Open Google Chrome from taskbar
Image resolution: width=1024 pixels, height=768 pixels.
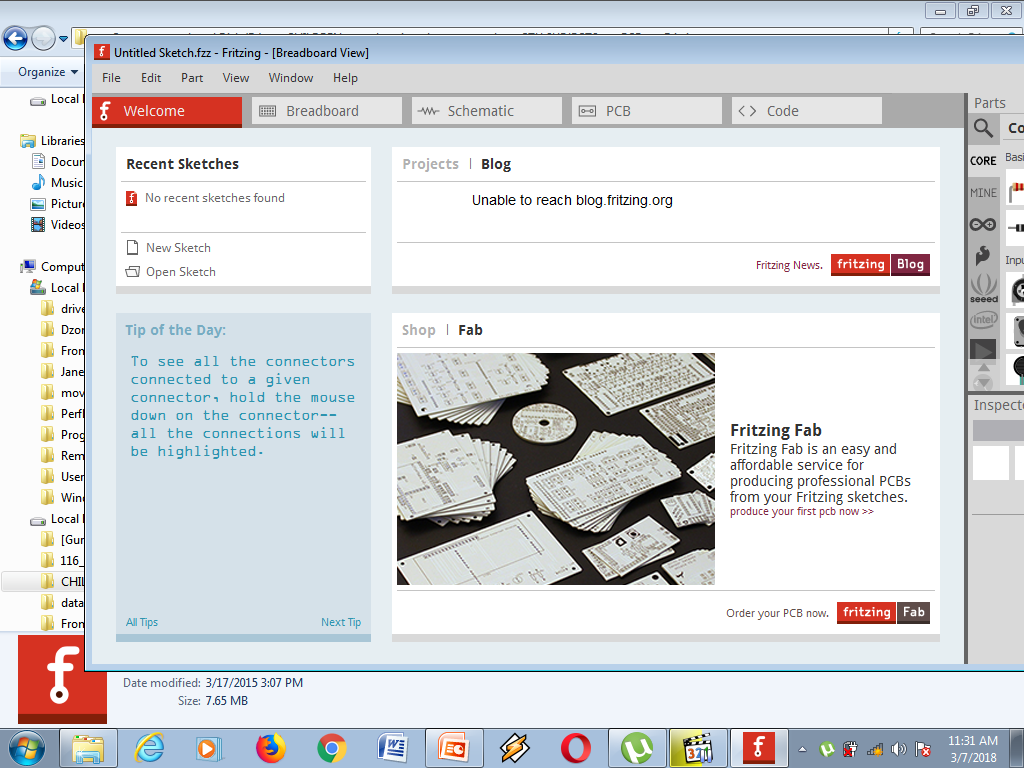point(332,748)
